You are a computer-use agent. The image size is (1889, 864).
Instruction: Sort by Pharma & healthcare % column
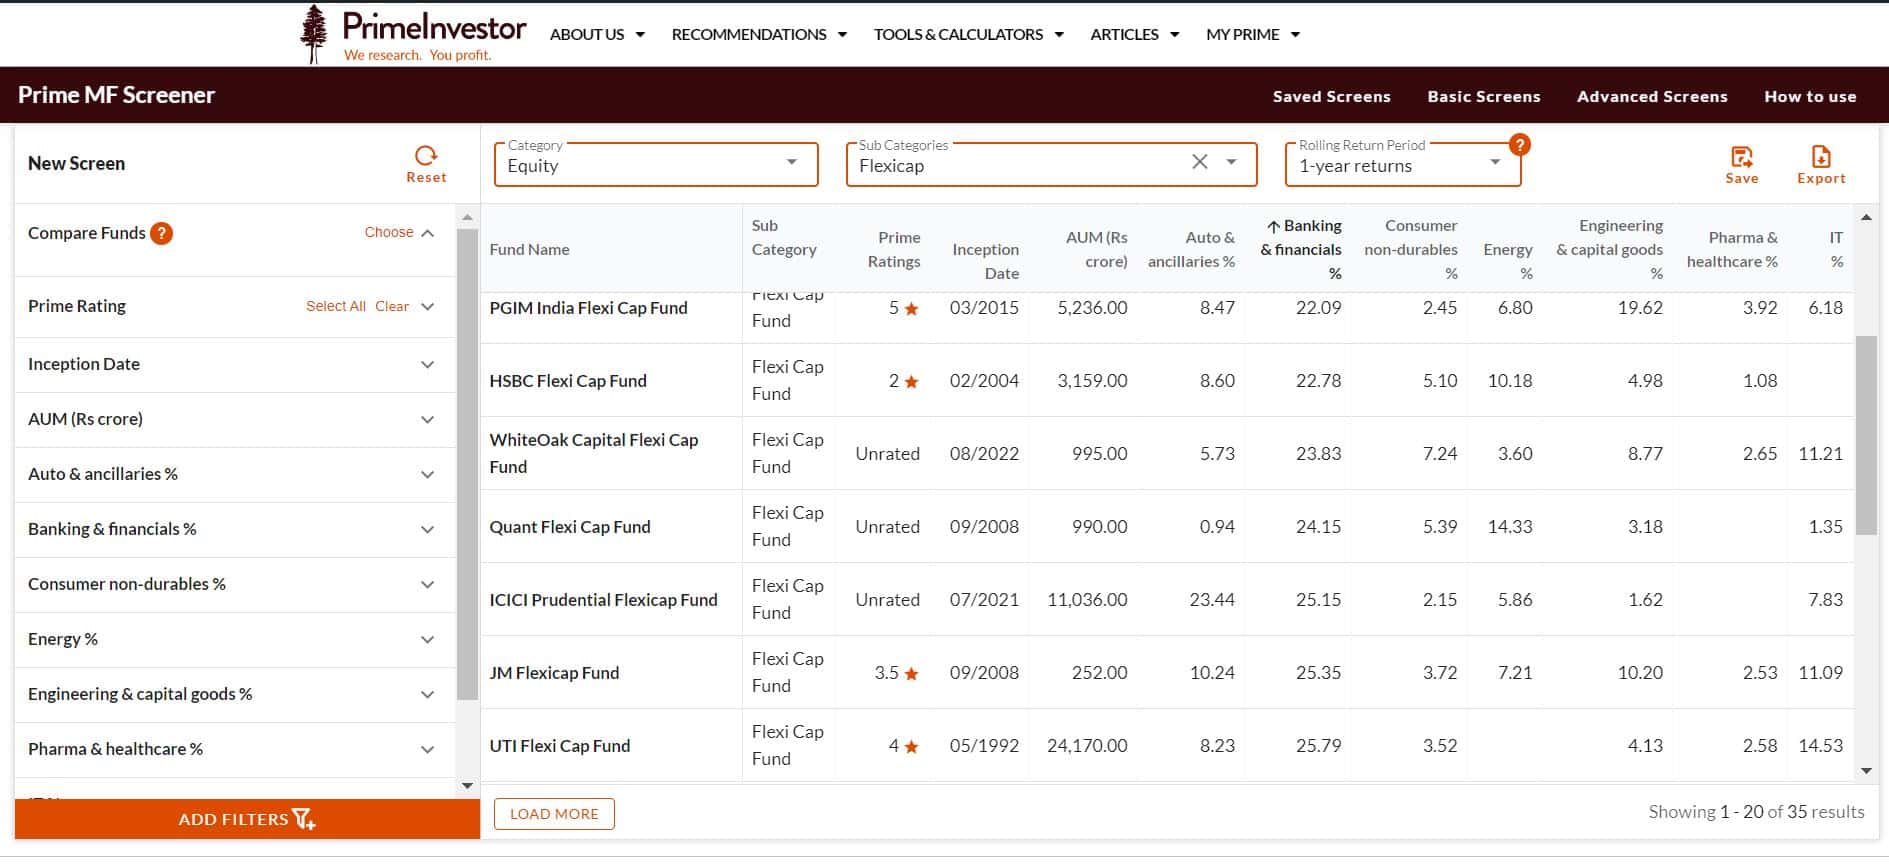coord(1732,249)
